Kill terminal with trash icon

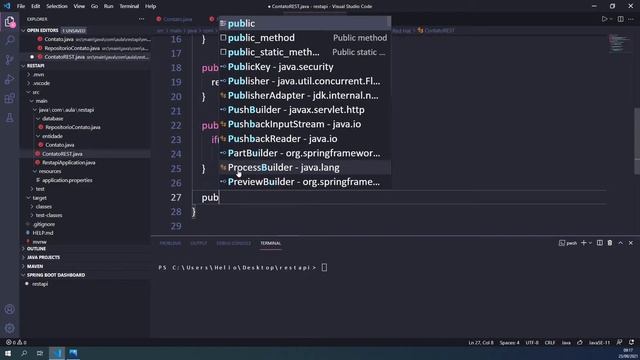point(610,243)
